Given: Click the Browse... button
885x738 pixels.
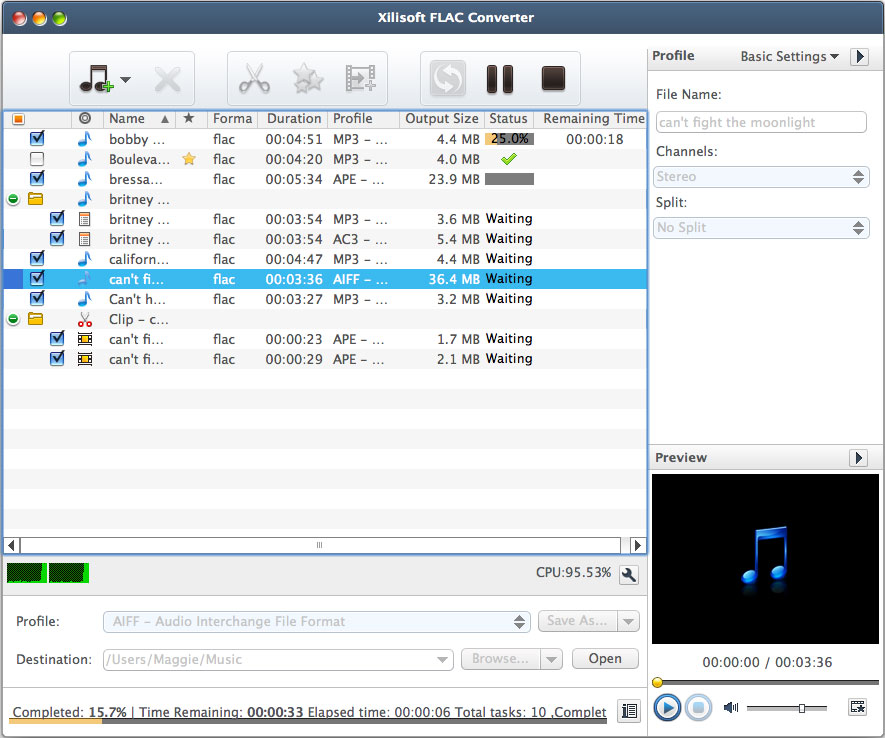Looking at the screenshot, I should 499,659.
